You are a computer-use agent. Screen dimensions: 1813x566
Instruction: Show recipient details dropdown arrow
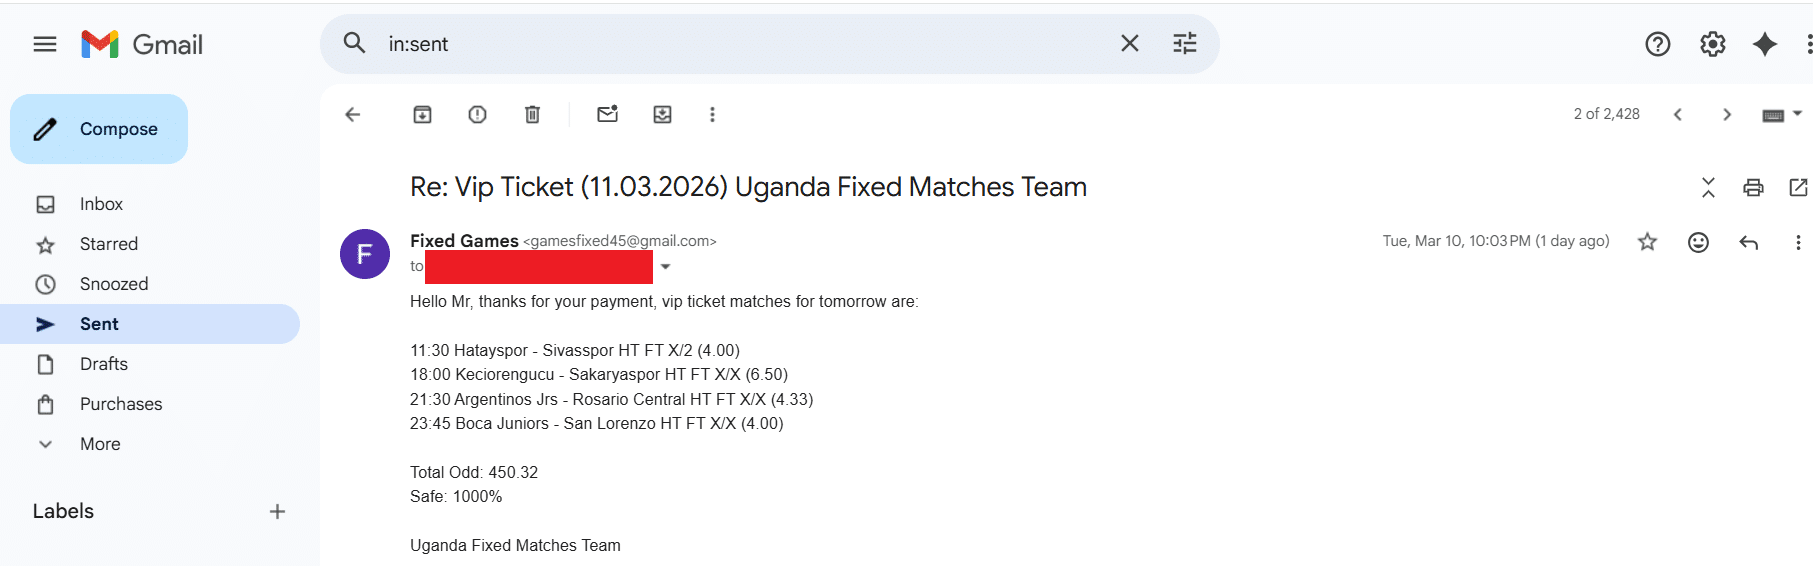click(666, 267)
